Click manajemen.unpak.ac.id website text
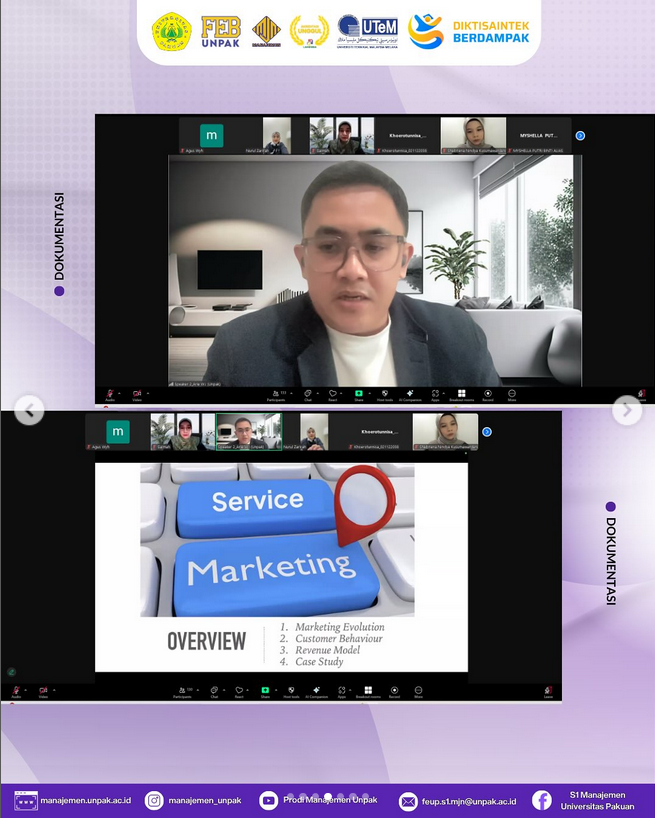Viewport: 655px width, 818px height. pos(86,800)
